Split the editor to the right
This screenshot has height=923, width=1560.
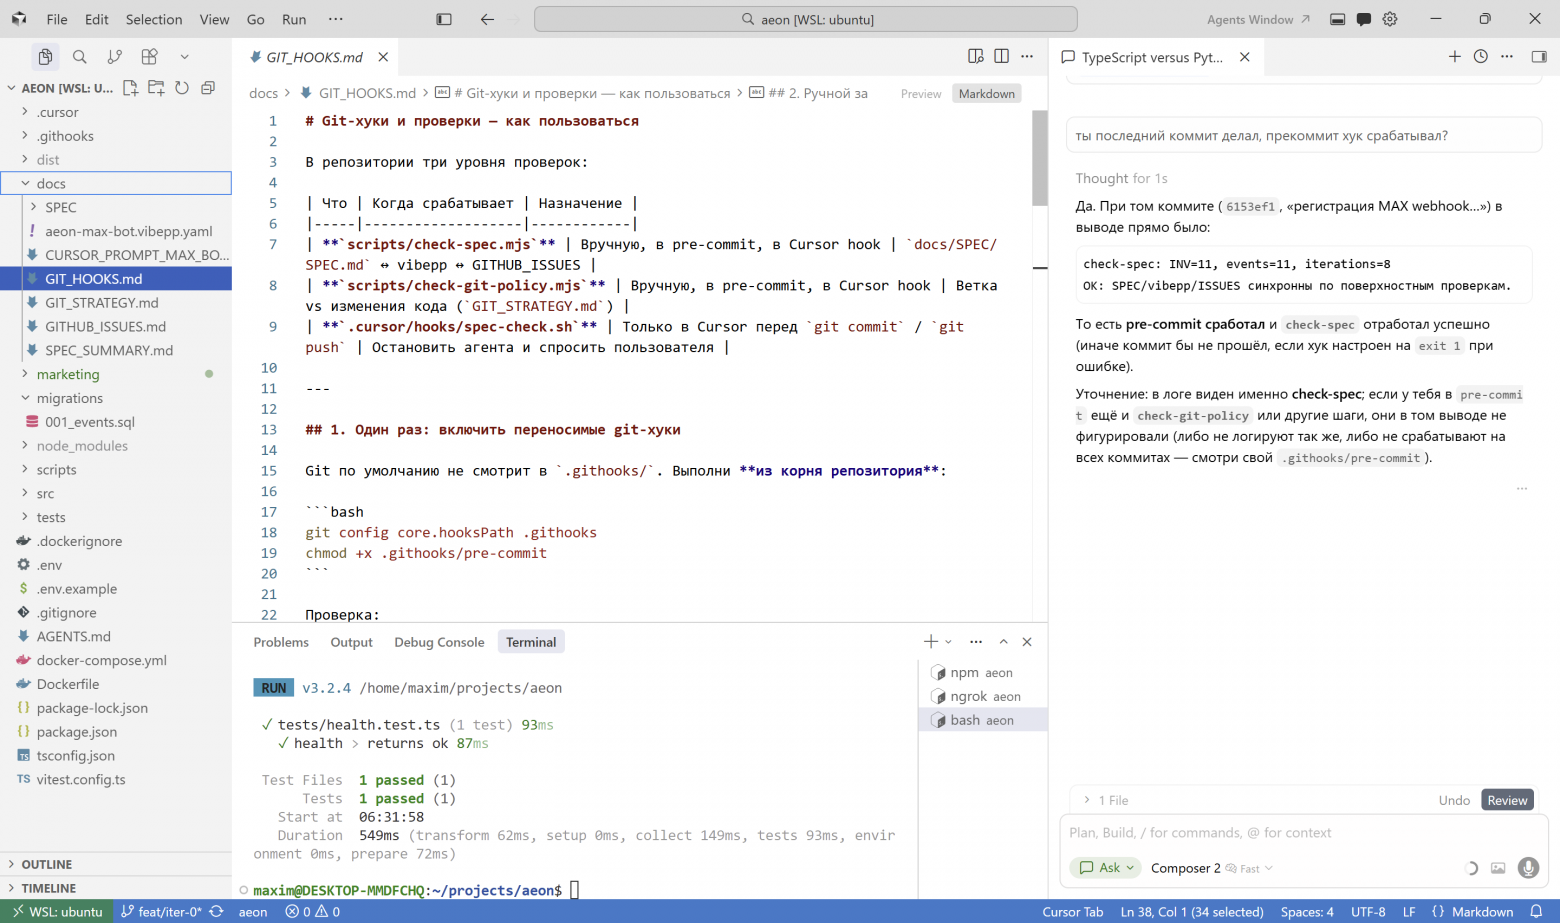(x=1001, y=57)
